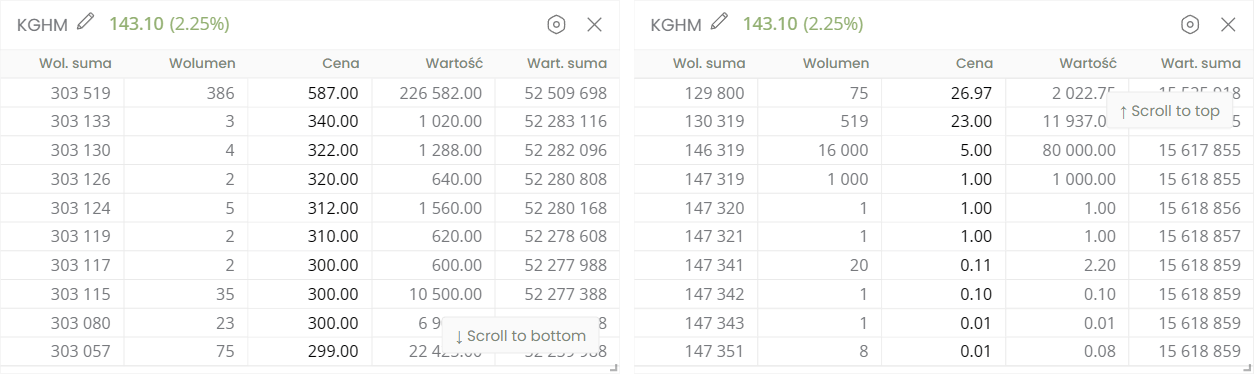This screenshot has height=374, width=1254.
Task: Click Wart. suma header in left panel
Action: [566, 63]
